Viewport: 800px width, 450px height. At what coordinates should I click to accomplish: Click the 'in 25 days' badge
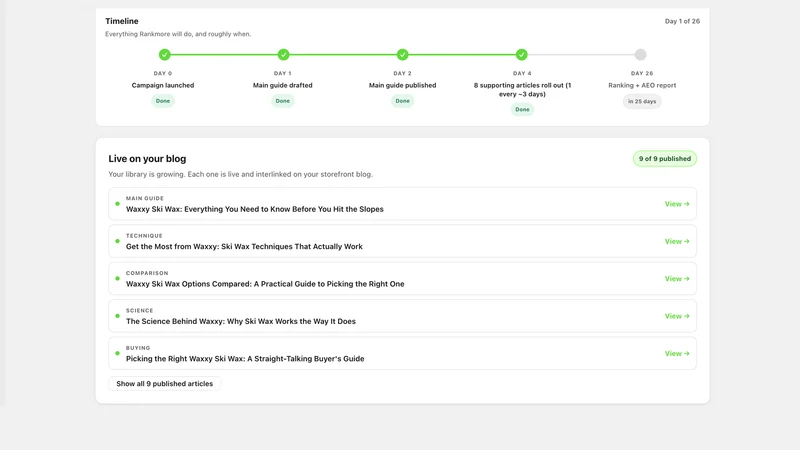point(642,102)
